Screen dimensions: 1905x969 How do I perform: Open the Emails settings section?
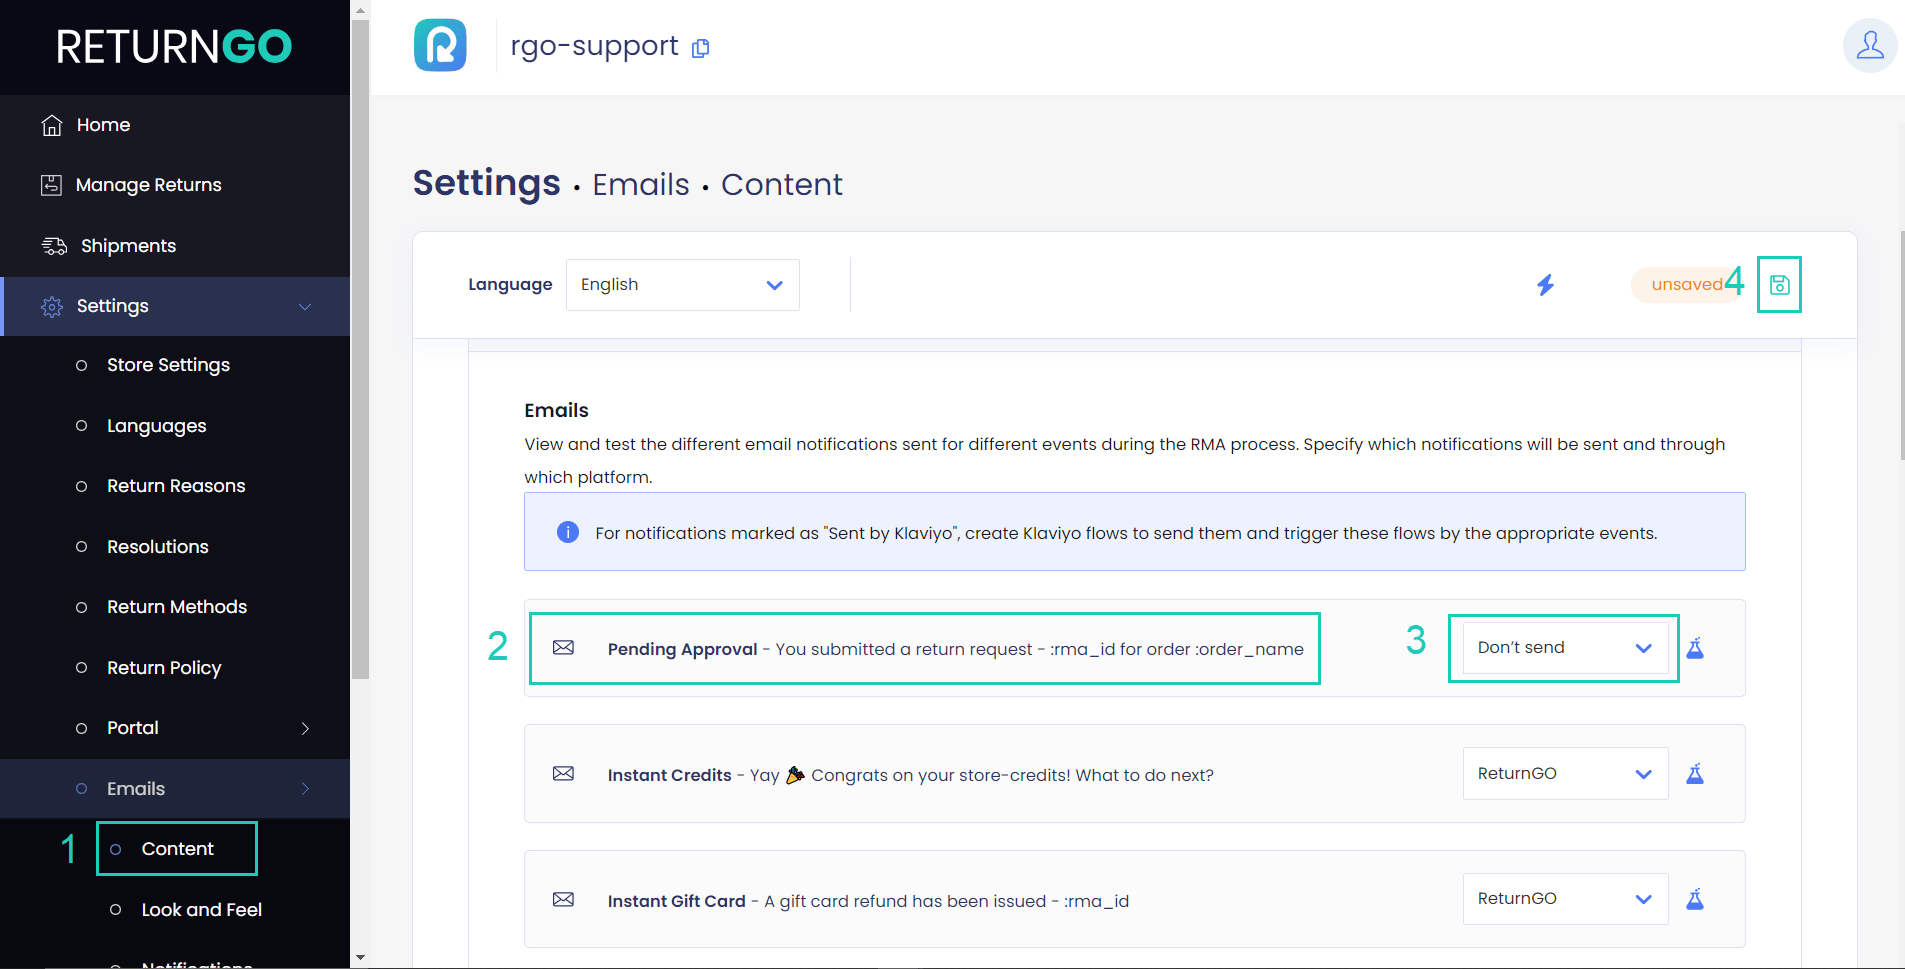pos(135,788)
